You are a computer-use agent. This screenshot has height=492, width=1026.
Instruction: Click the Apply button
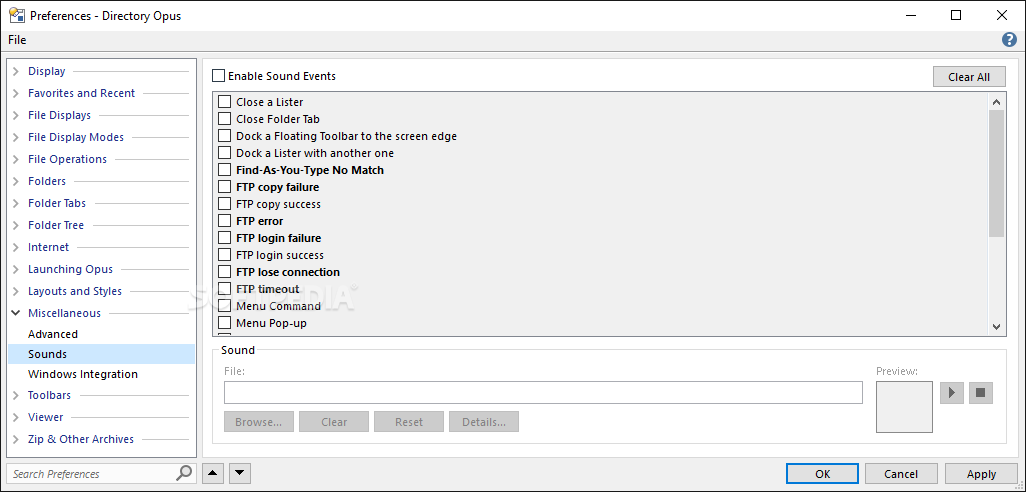pos(982,474)
